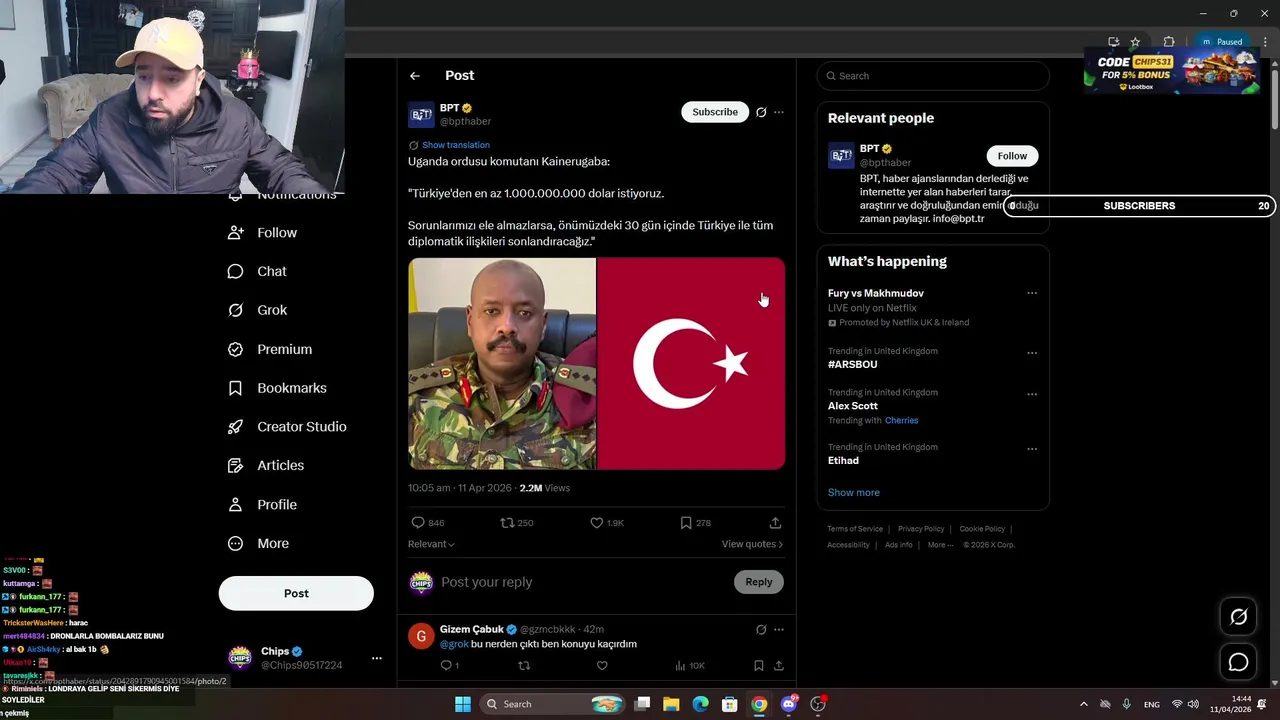
Task: Open more options on Gizem Çabuk reply
Action: (779, 630)
